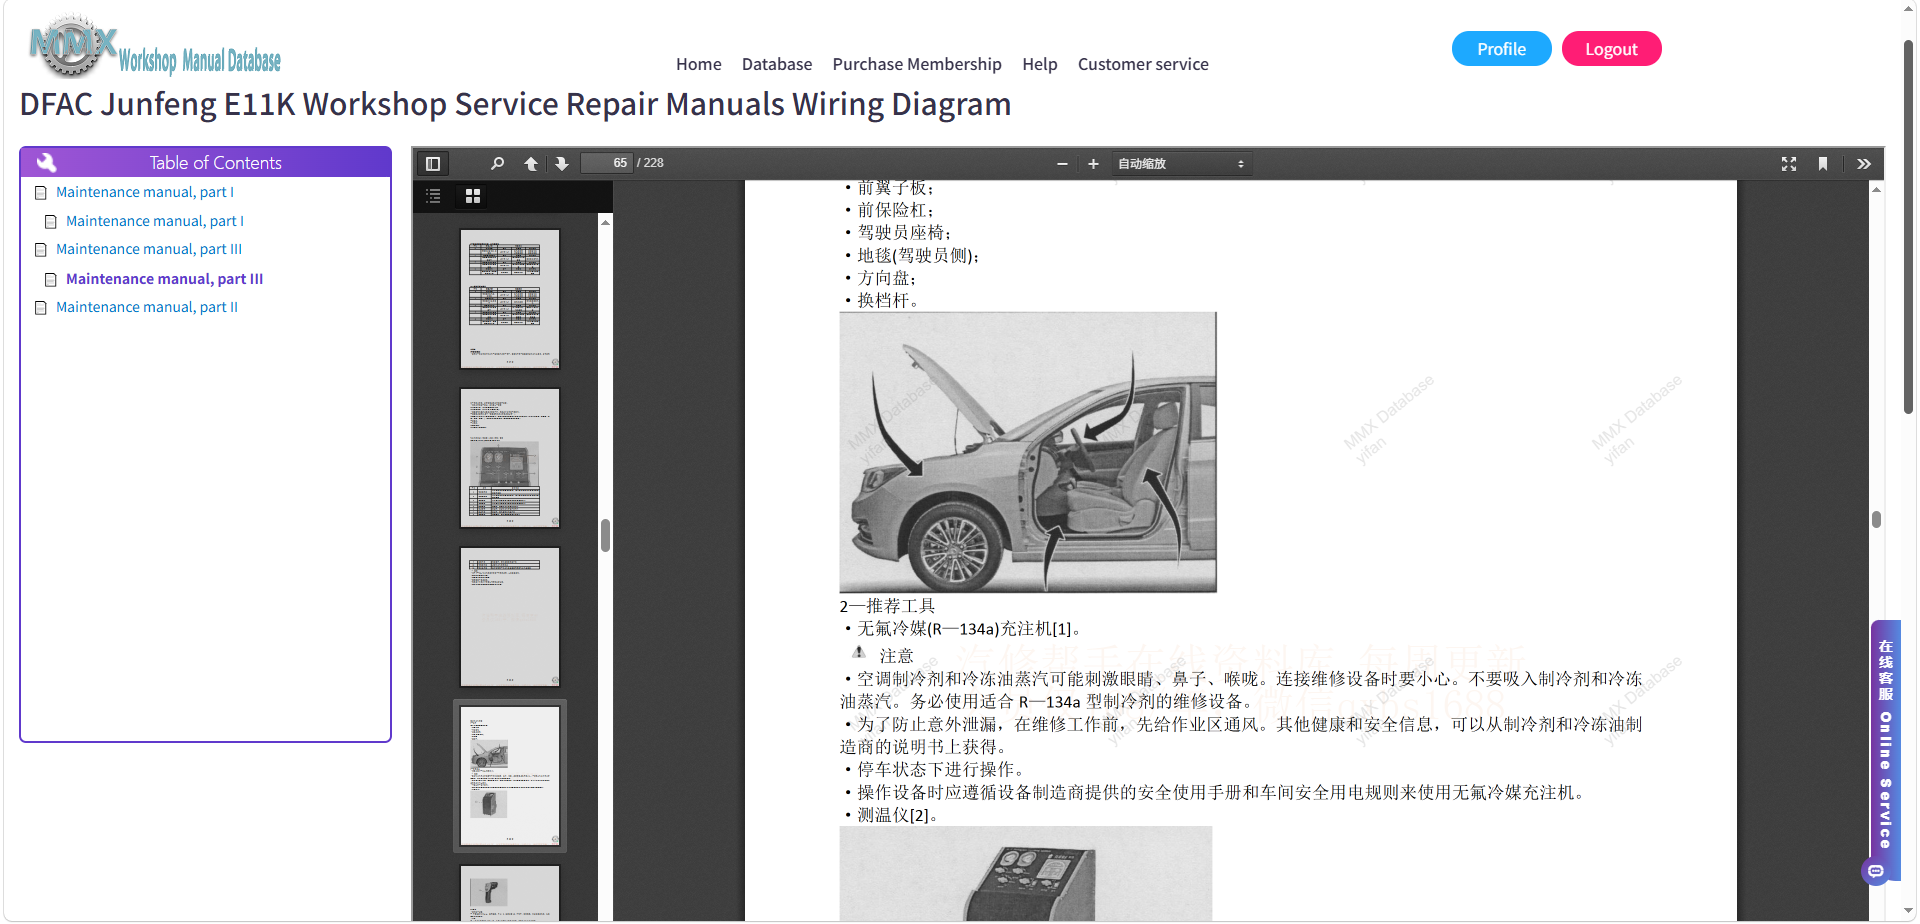Click the page title DFAC Junfeng E11K heading

516,104
